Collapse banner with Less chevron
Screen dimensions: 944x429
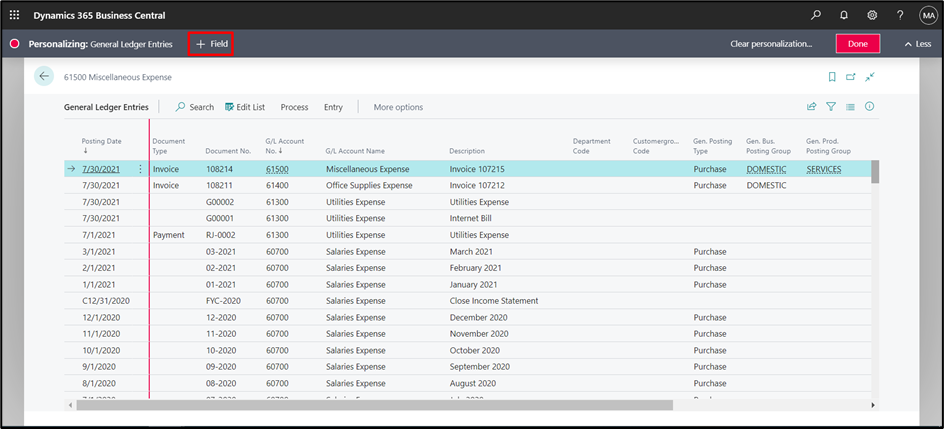tap(918, 44)
